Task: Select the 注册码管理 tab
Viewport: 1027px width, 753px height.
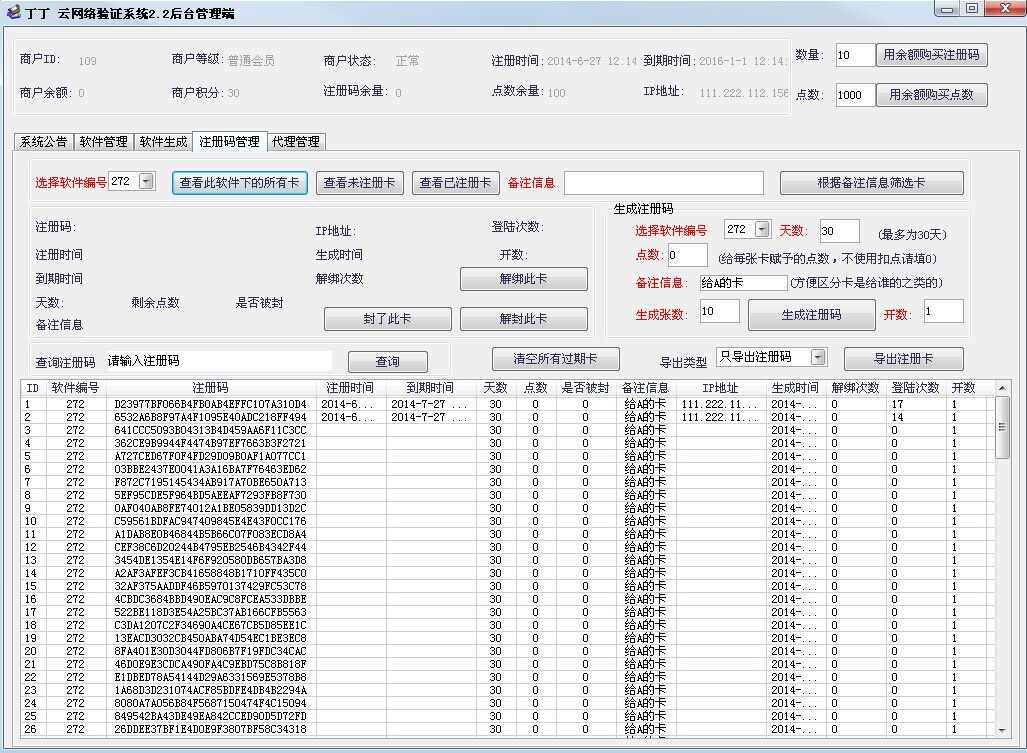Action: tap(229, 141)
